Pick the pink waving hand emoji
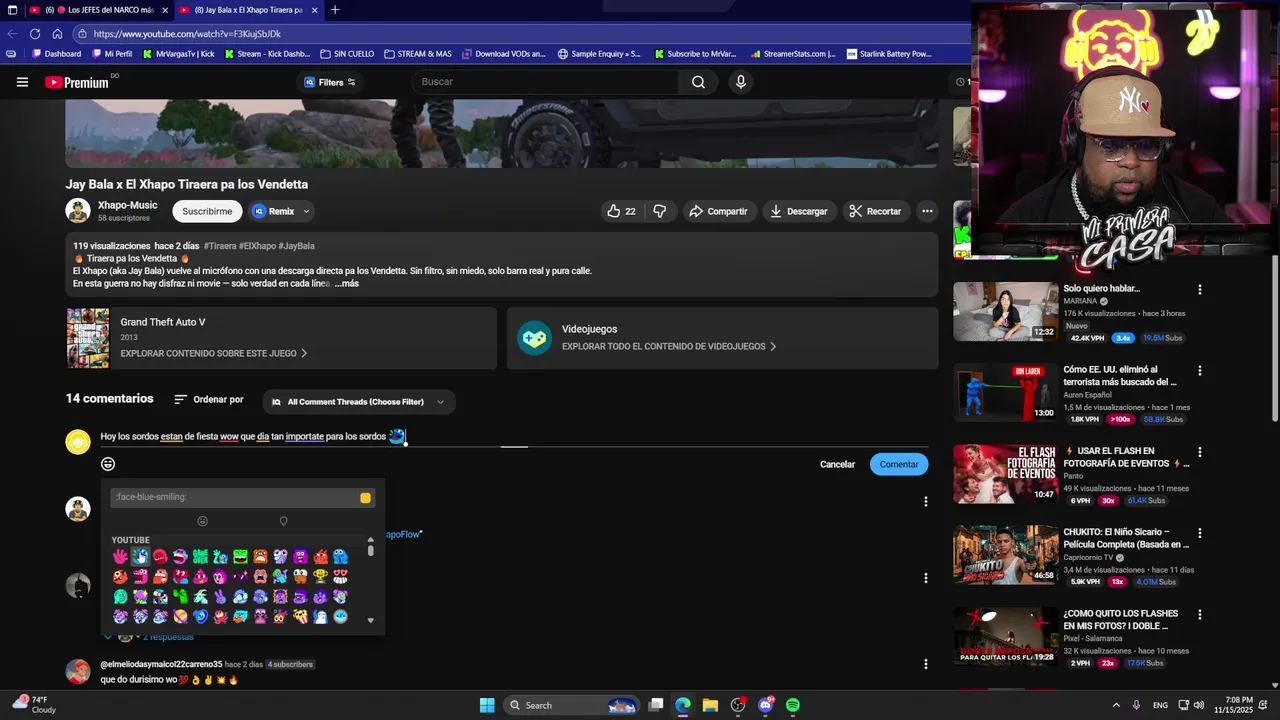 (120, 556)
